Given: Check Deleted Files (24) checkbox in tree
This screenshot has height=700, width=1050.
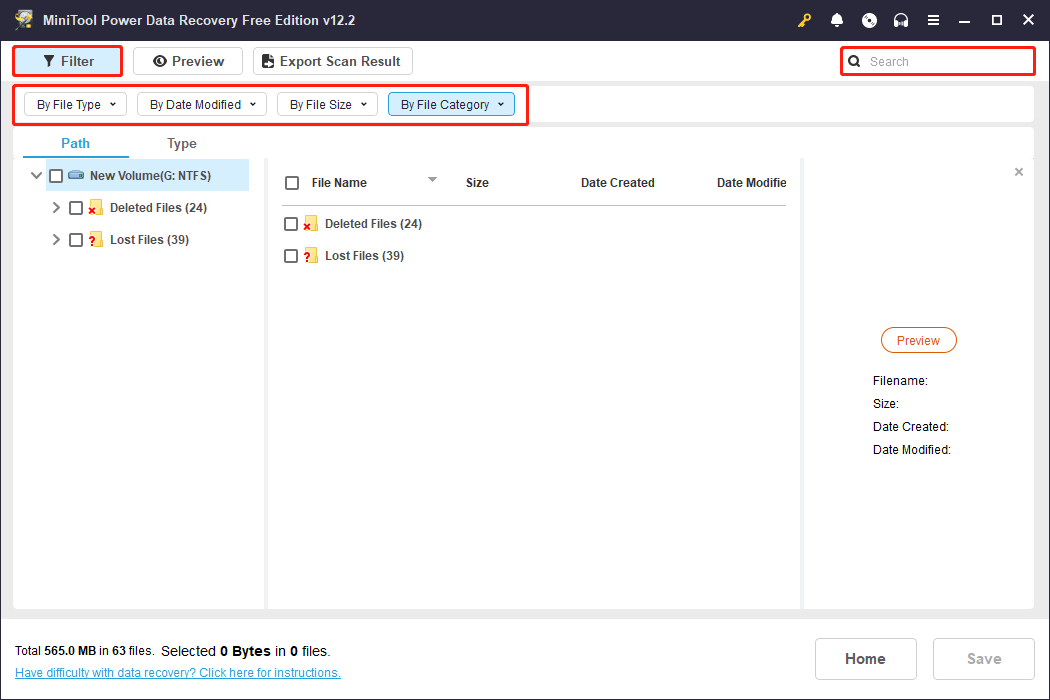Looking at the screenshot, I should 76,208.
